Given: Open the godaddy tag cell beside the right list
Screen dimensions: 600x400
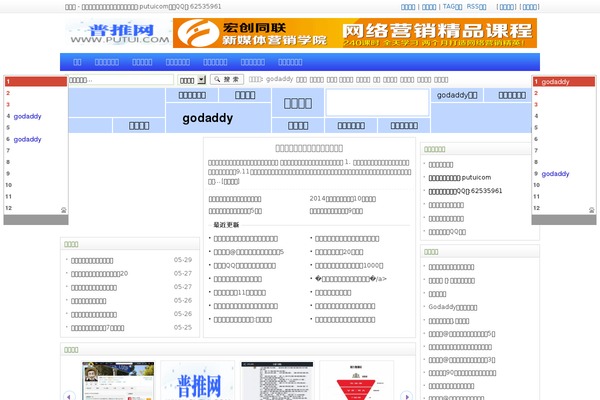Looking at the screenshot, I should click(x=457, y=95).
